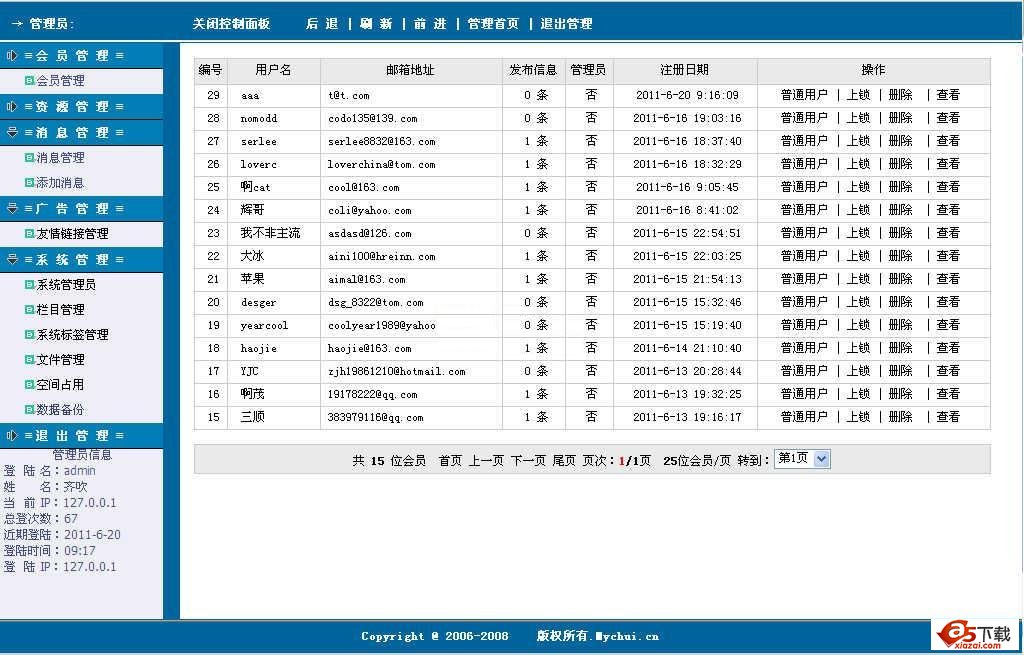Click 查看 for user 三顺
This screenshot has width=1024, height=655.
point(948,417)
